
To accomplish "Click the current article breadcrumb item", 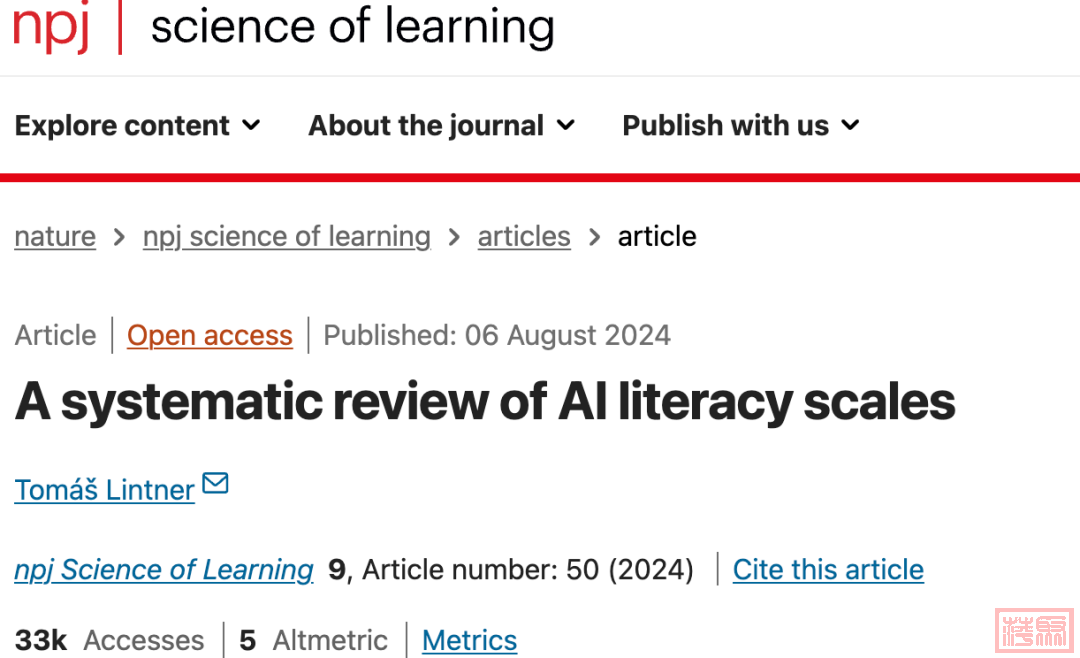I will tap(657, 236).
